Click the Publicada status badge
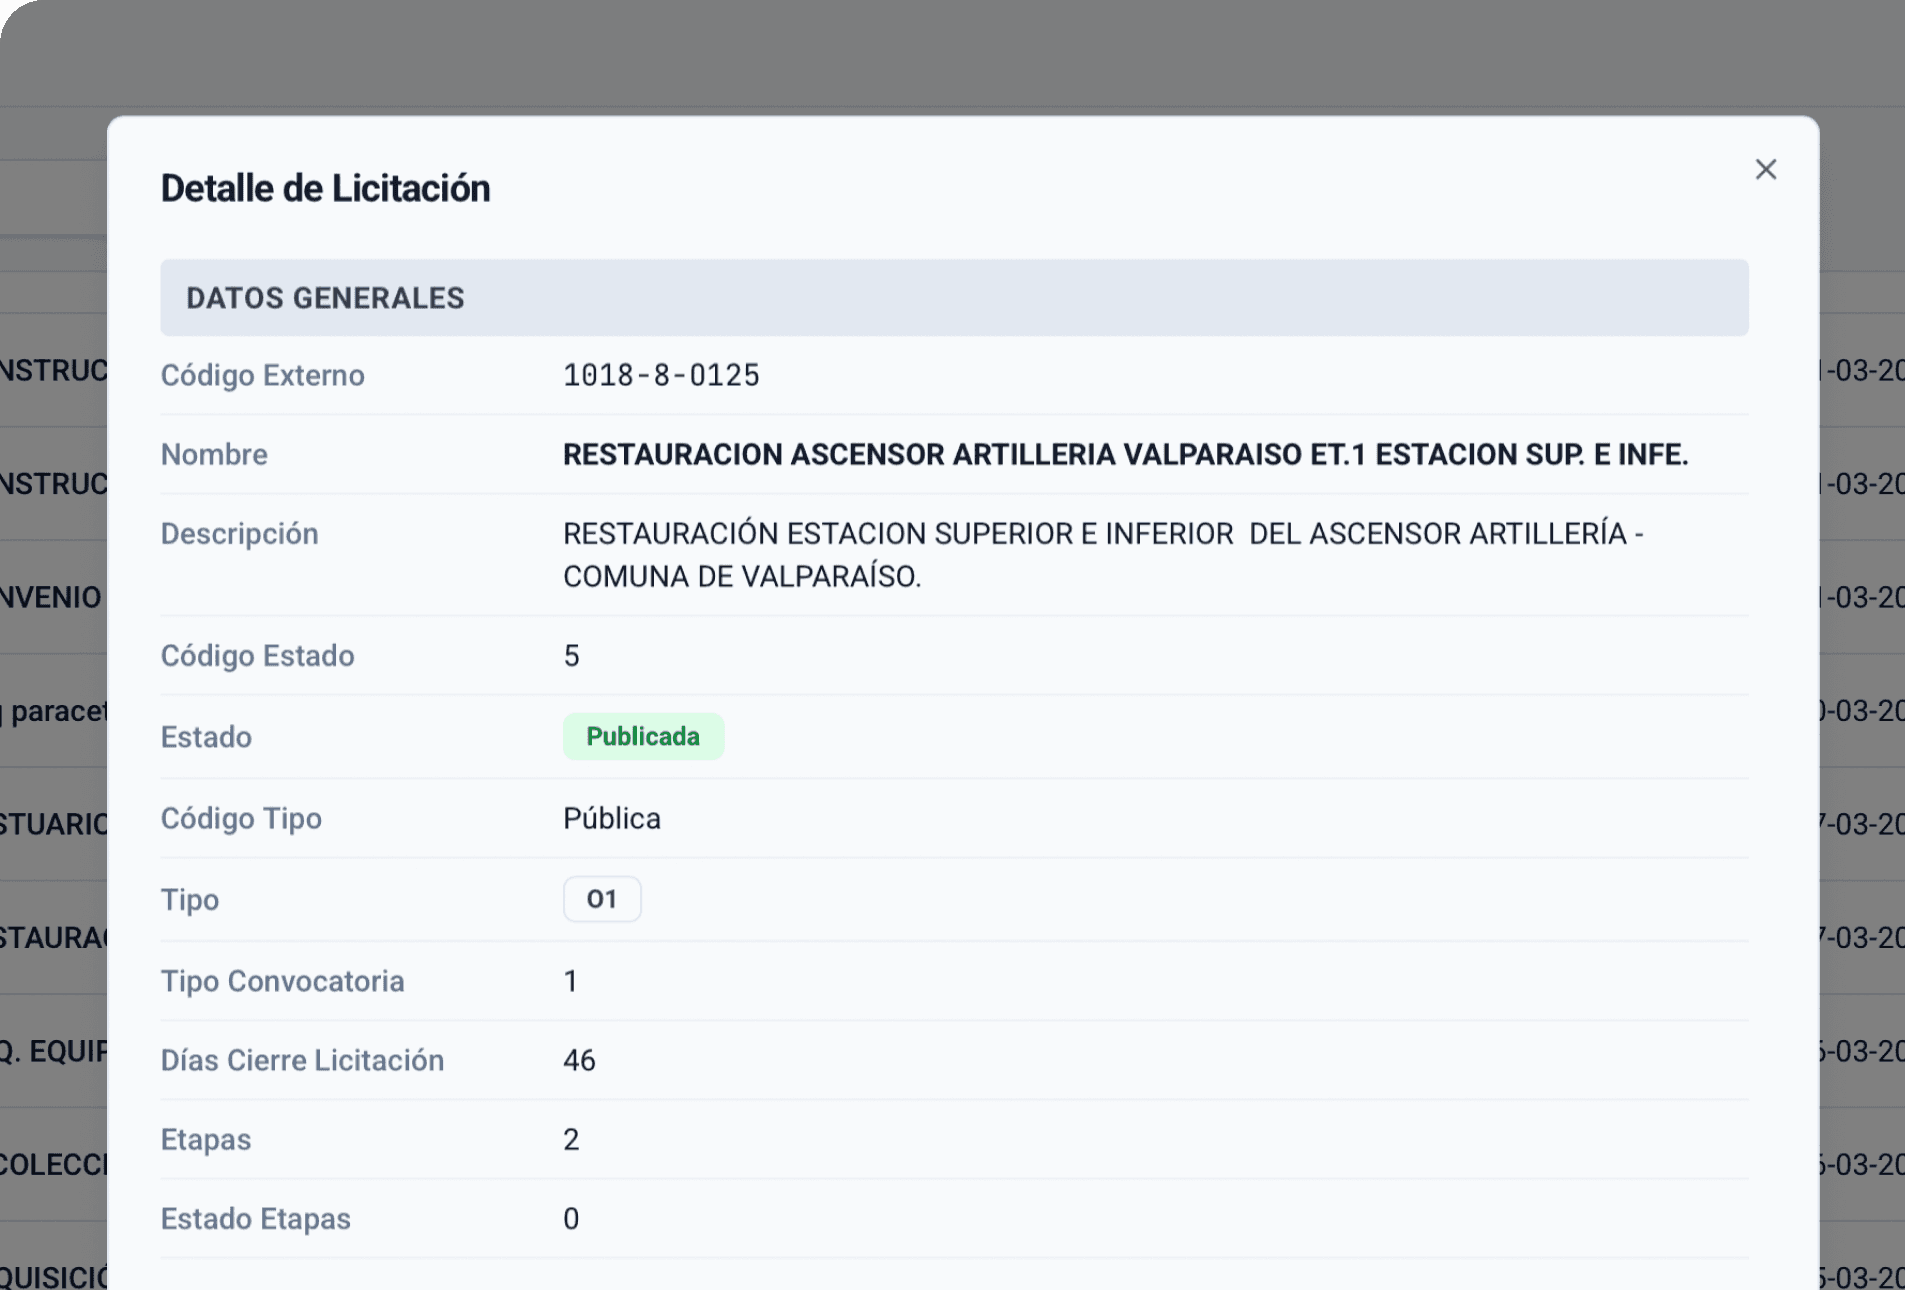The height and width of the screenshot is (1290, 1905). tap(643, 736)
